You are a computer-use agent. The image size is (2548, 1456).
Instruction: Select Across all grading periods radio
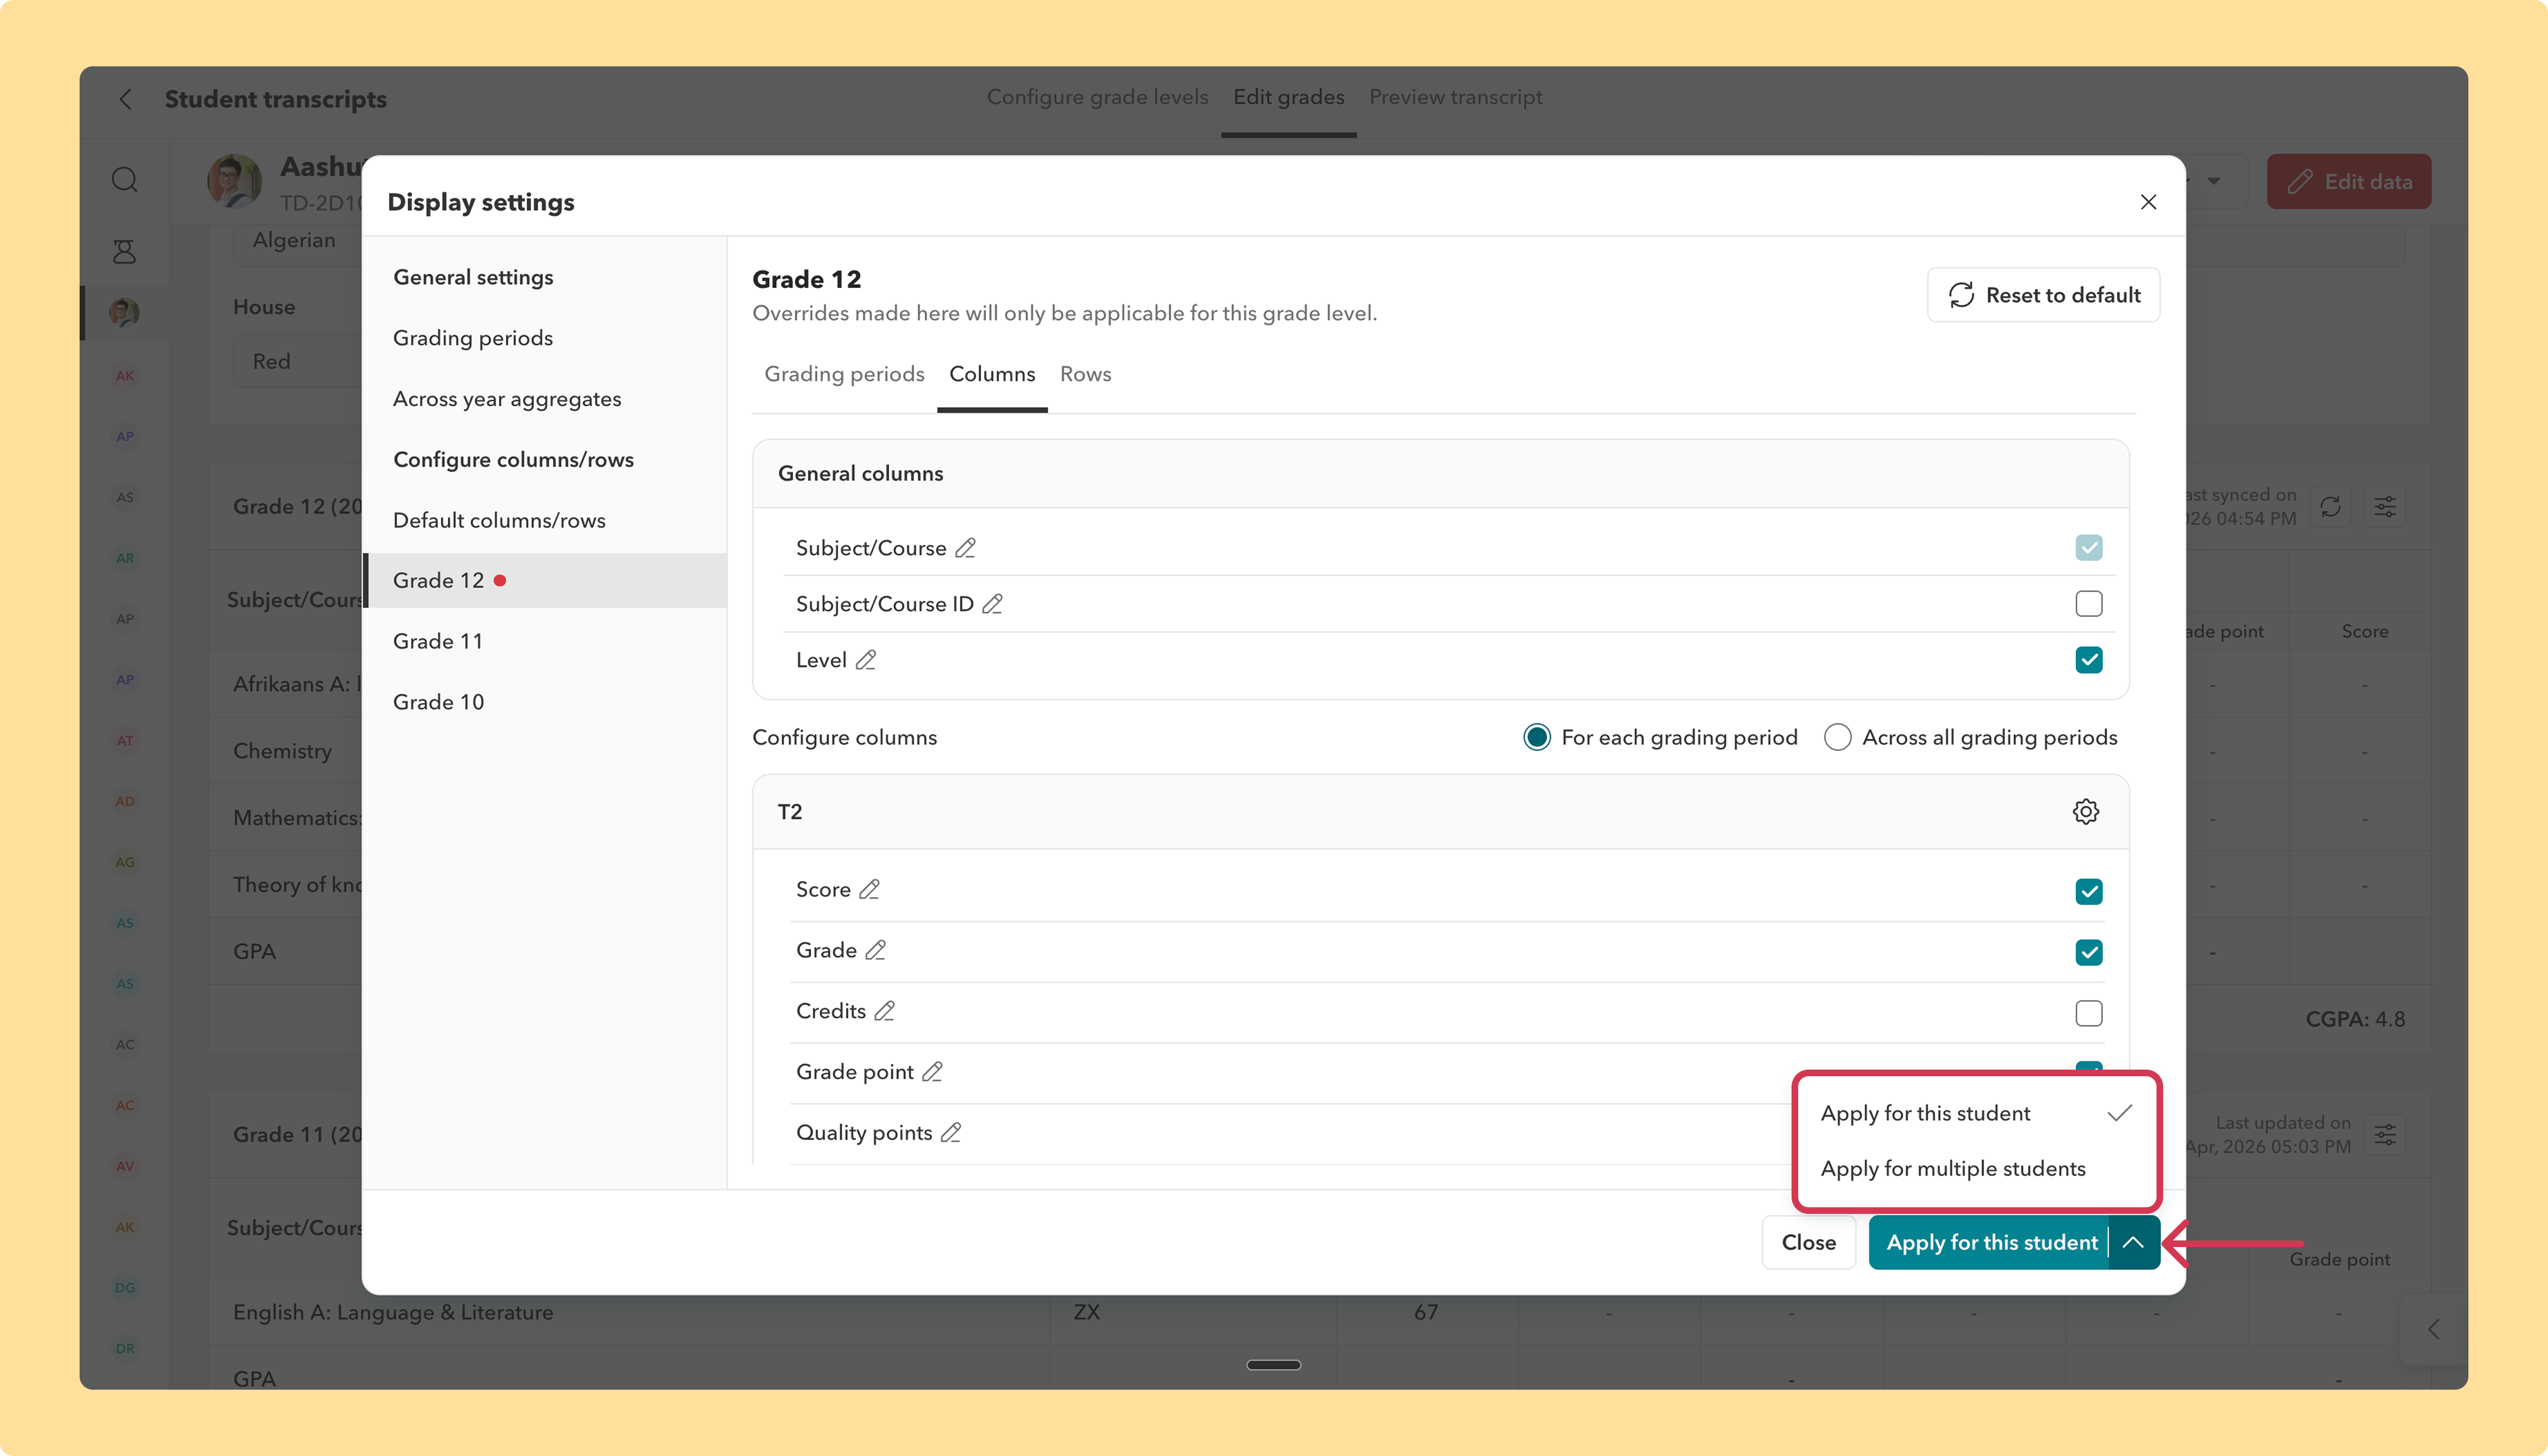click(1837, 737)
